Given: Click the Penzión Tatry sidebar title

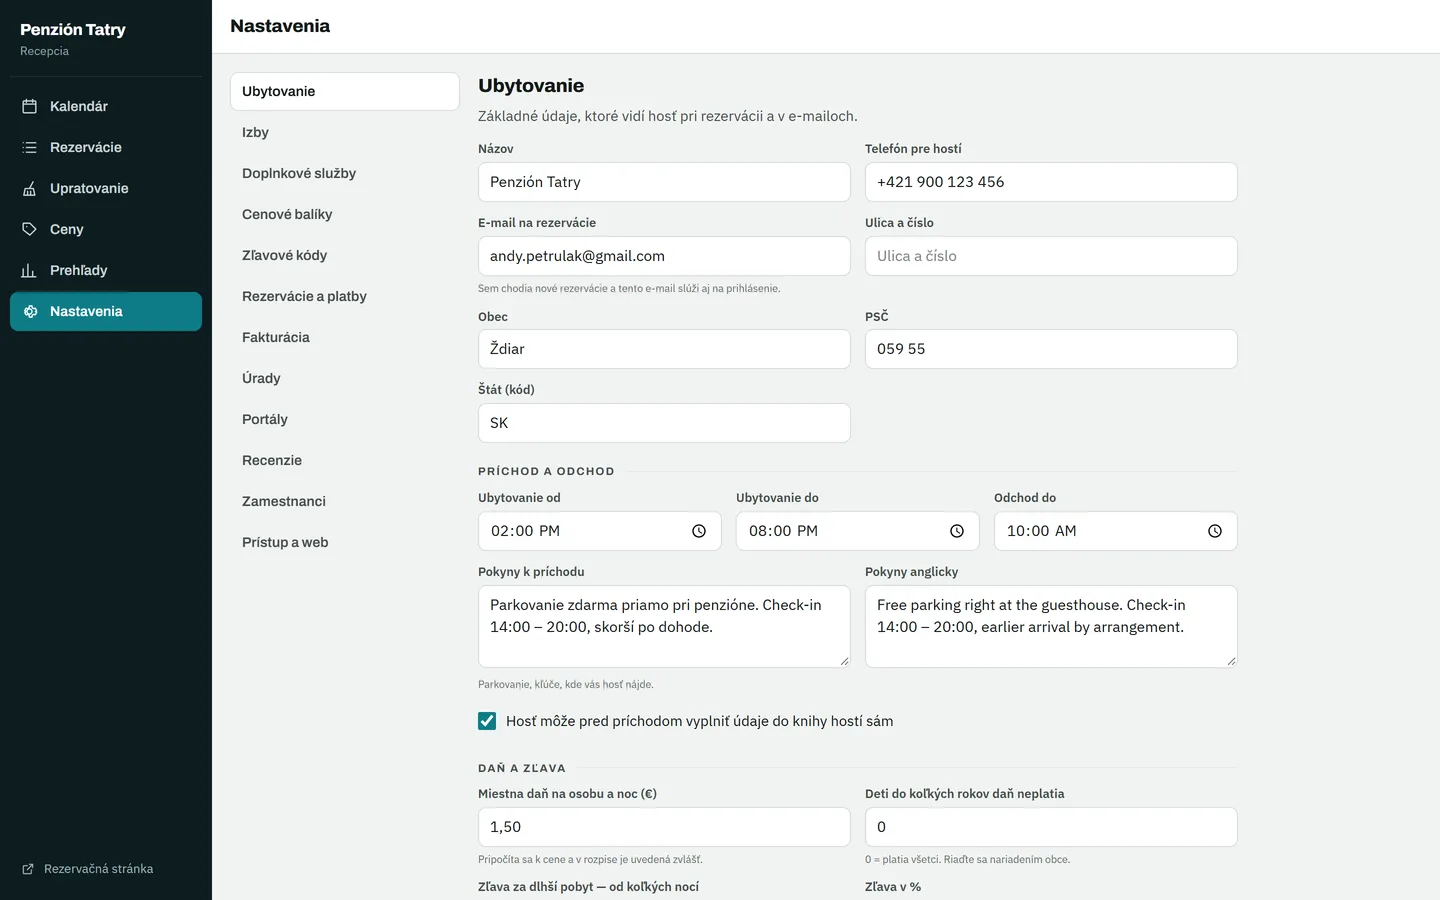Looking at the screenshot, I should pos(73,30).
